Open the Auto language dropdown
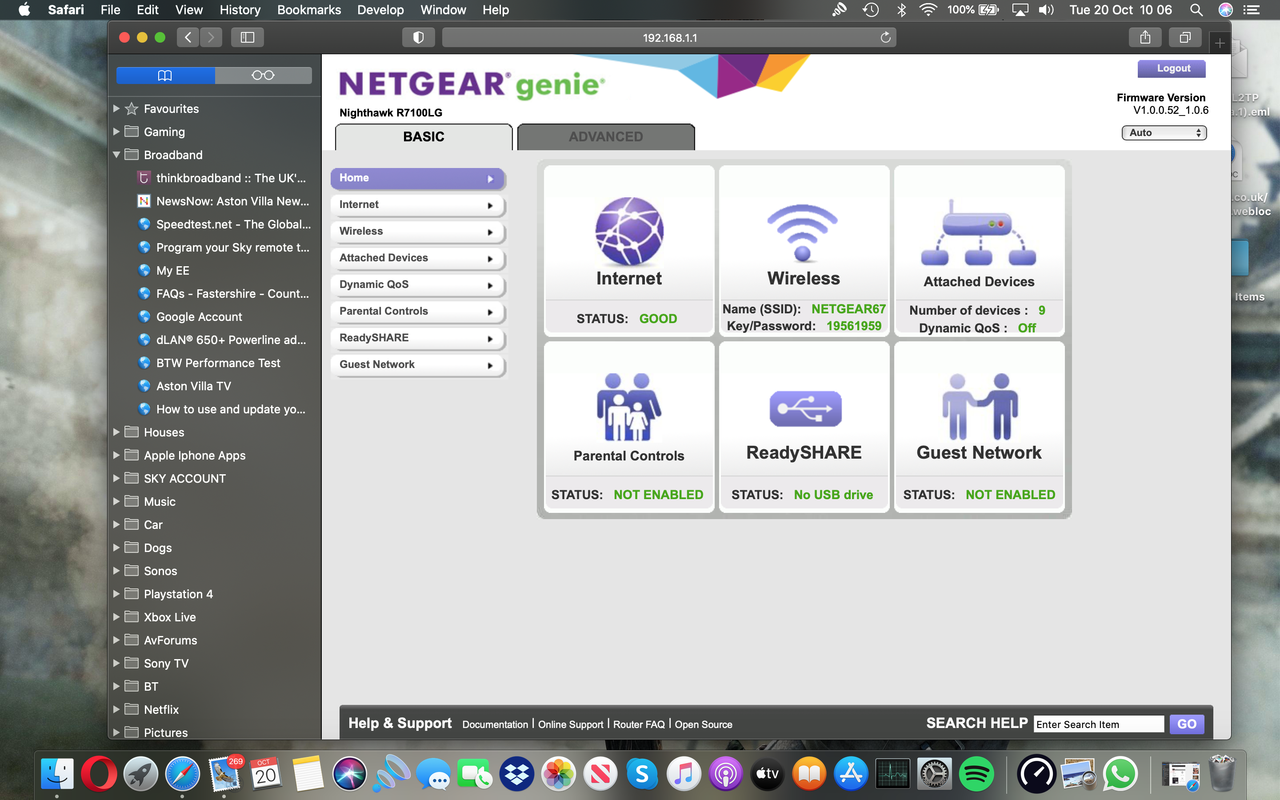Viewport: 1280px width, 800px height. pyautogui.click(x=1165, y=133)
